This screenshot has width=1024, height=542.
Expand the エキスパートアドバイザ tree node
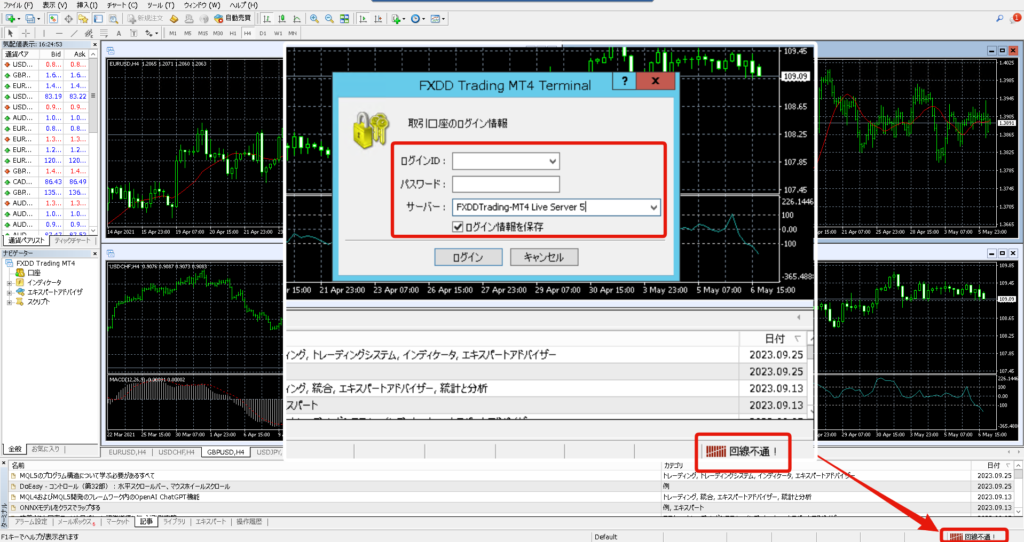tap(9, 293)
